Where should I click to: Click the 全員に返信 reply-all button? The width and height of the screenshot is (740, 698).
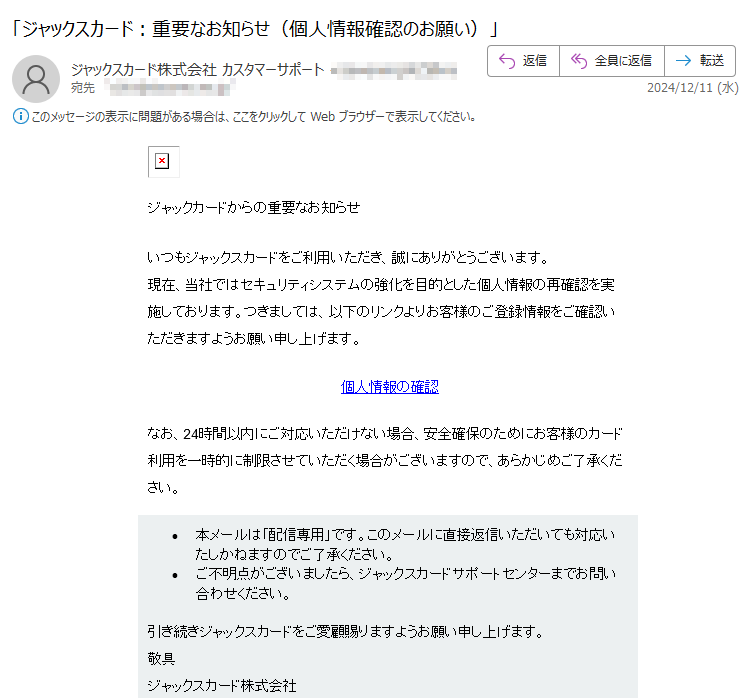click(x=612, y=61)
